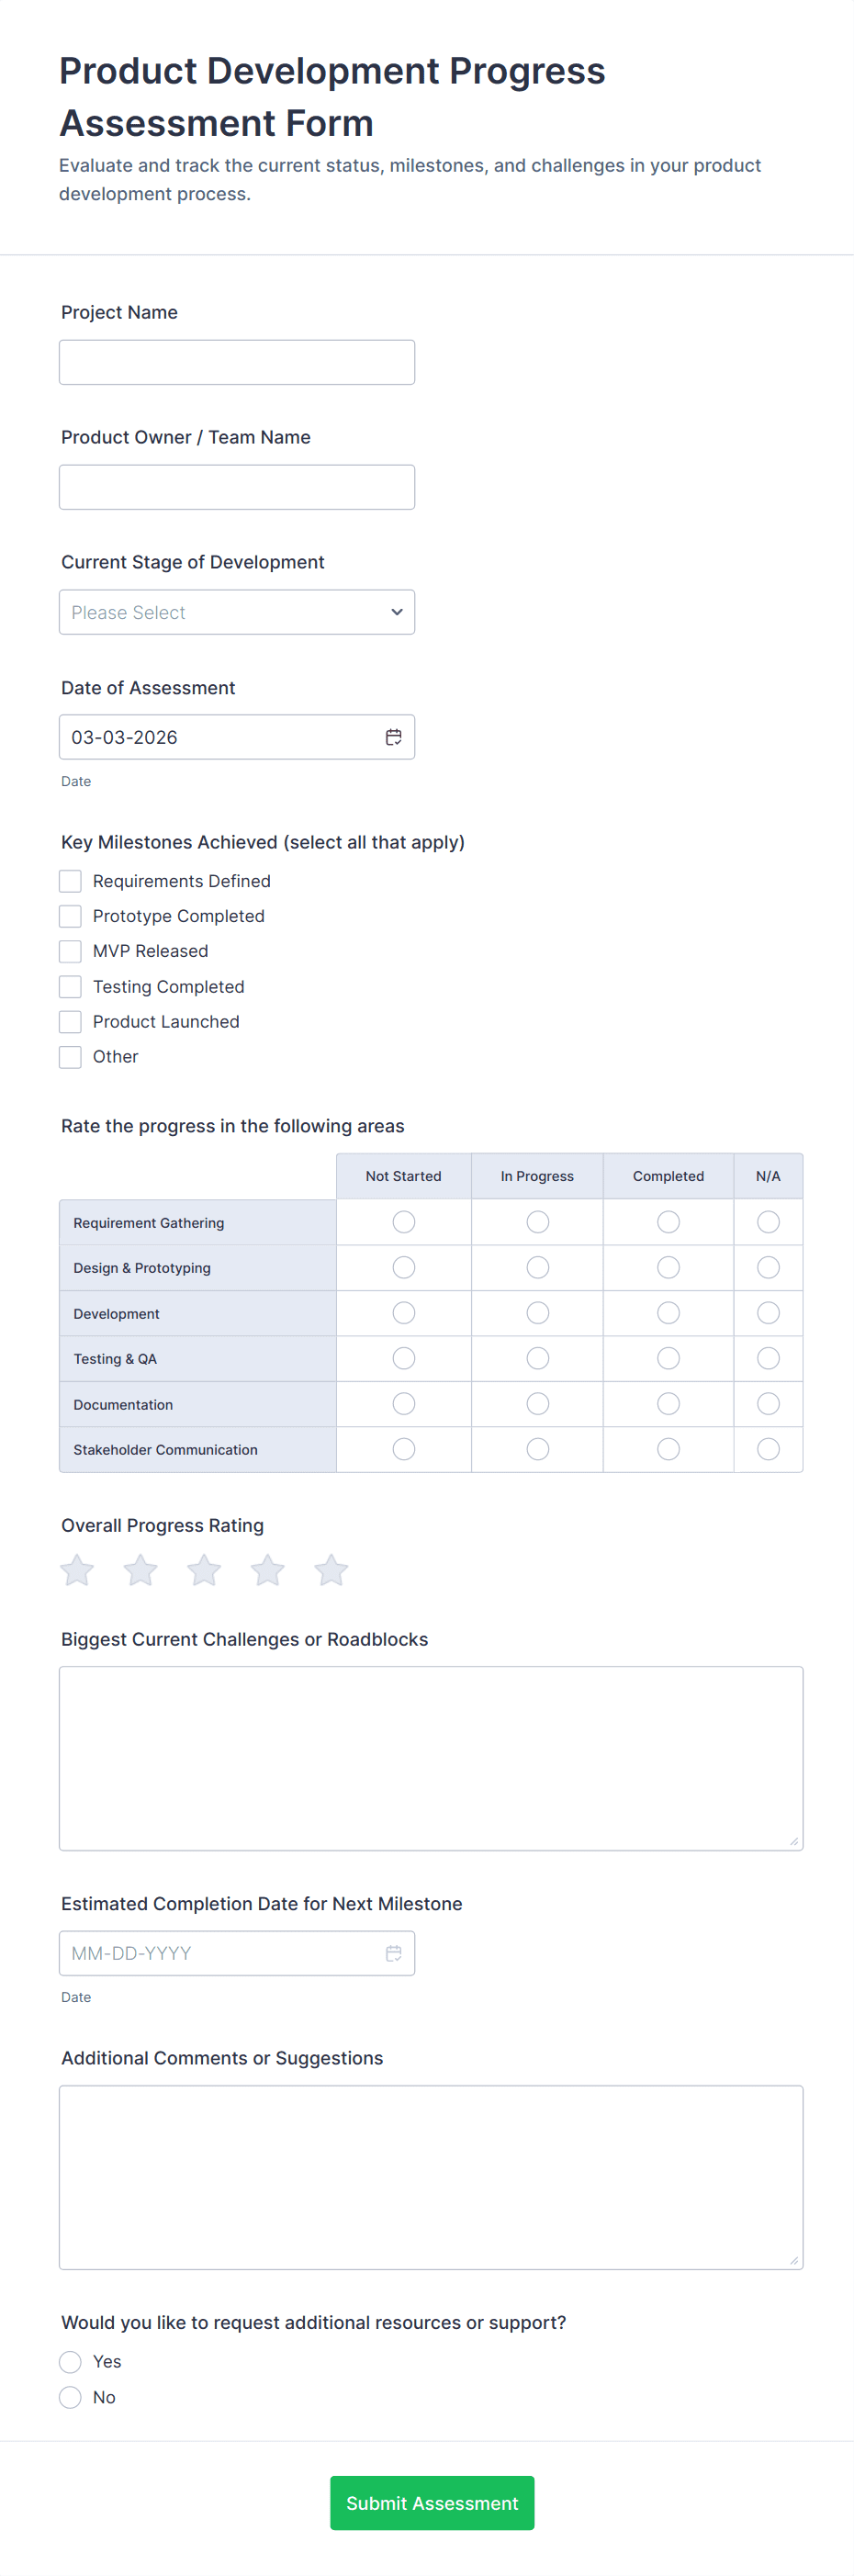The height and width of the screenshot is (2576, 854).
Task: Mark Development as In Progress
Action: click(538, 1313)
